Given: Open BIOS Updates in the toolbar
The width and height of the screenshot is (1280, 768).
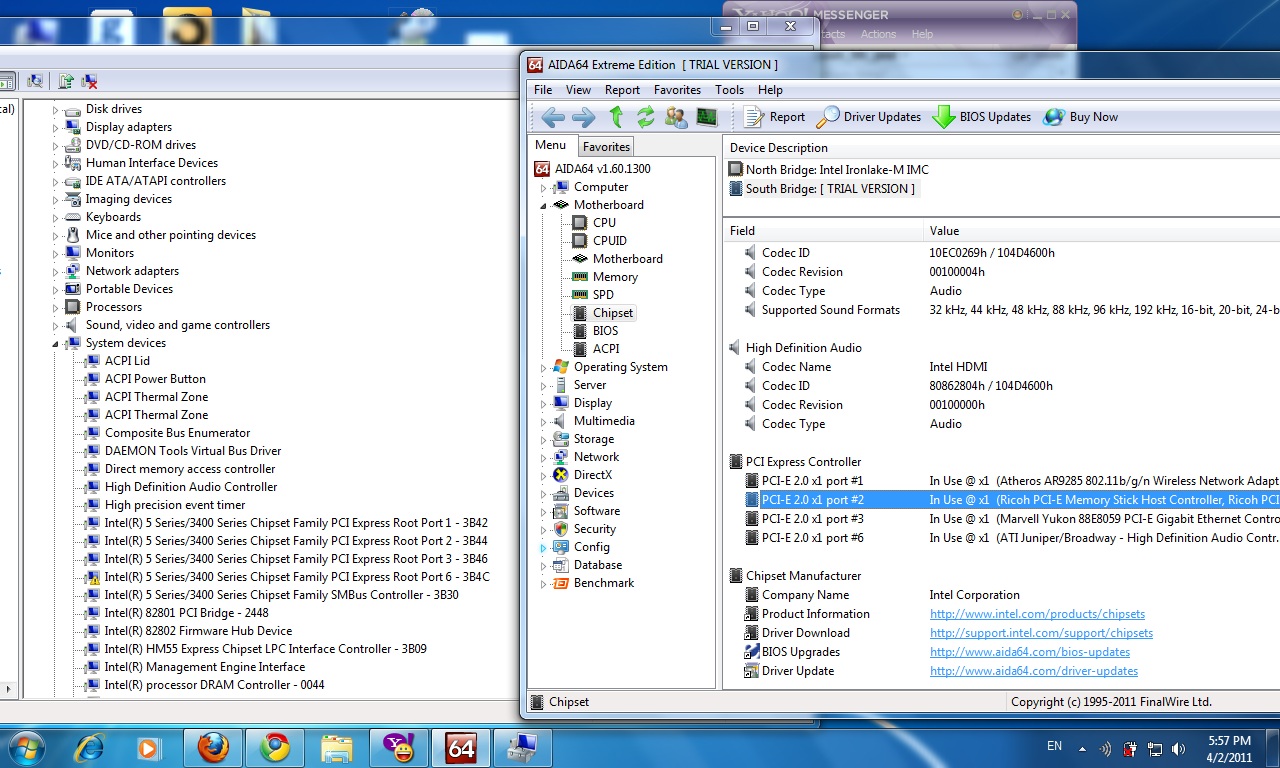Looking at the screenshot, I should click(982, 117).
